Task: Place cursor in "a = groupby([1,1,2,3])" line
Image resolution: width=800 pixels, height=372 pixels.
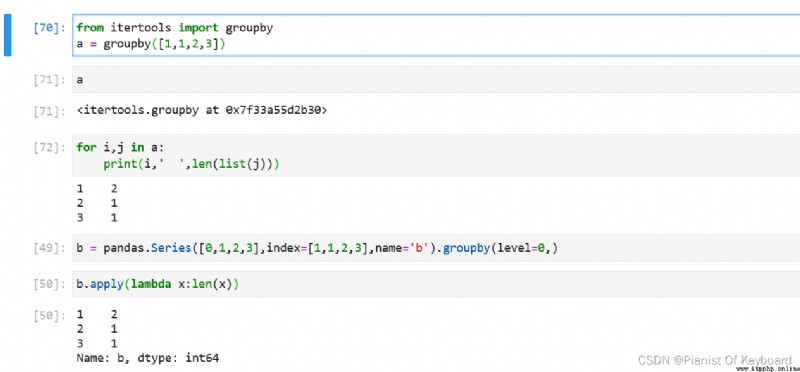Action: (x=151, y=44)
